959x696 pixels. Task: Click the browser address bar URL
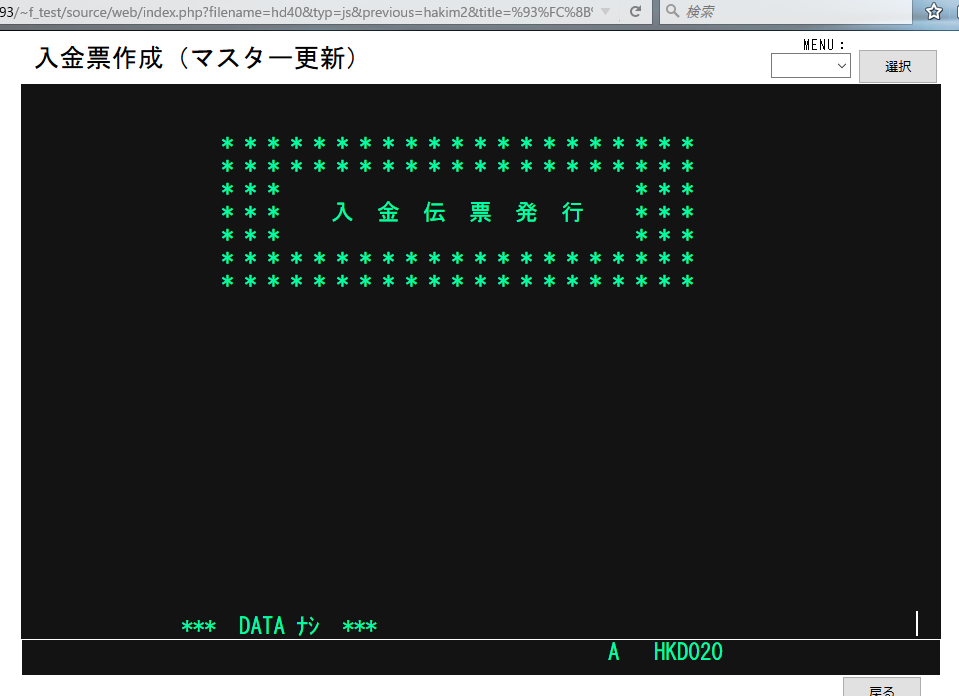[x=300, y=11]
